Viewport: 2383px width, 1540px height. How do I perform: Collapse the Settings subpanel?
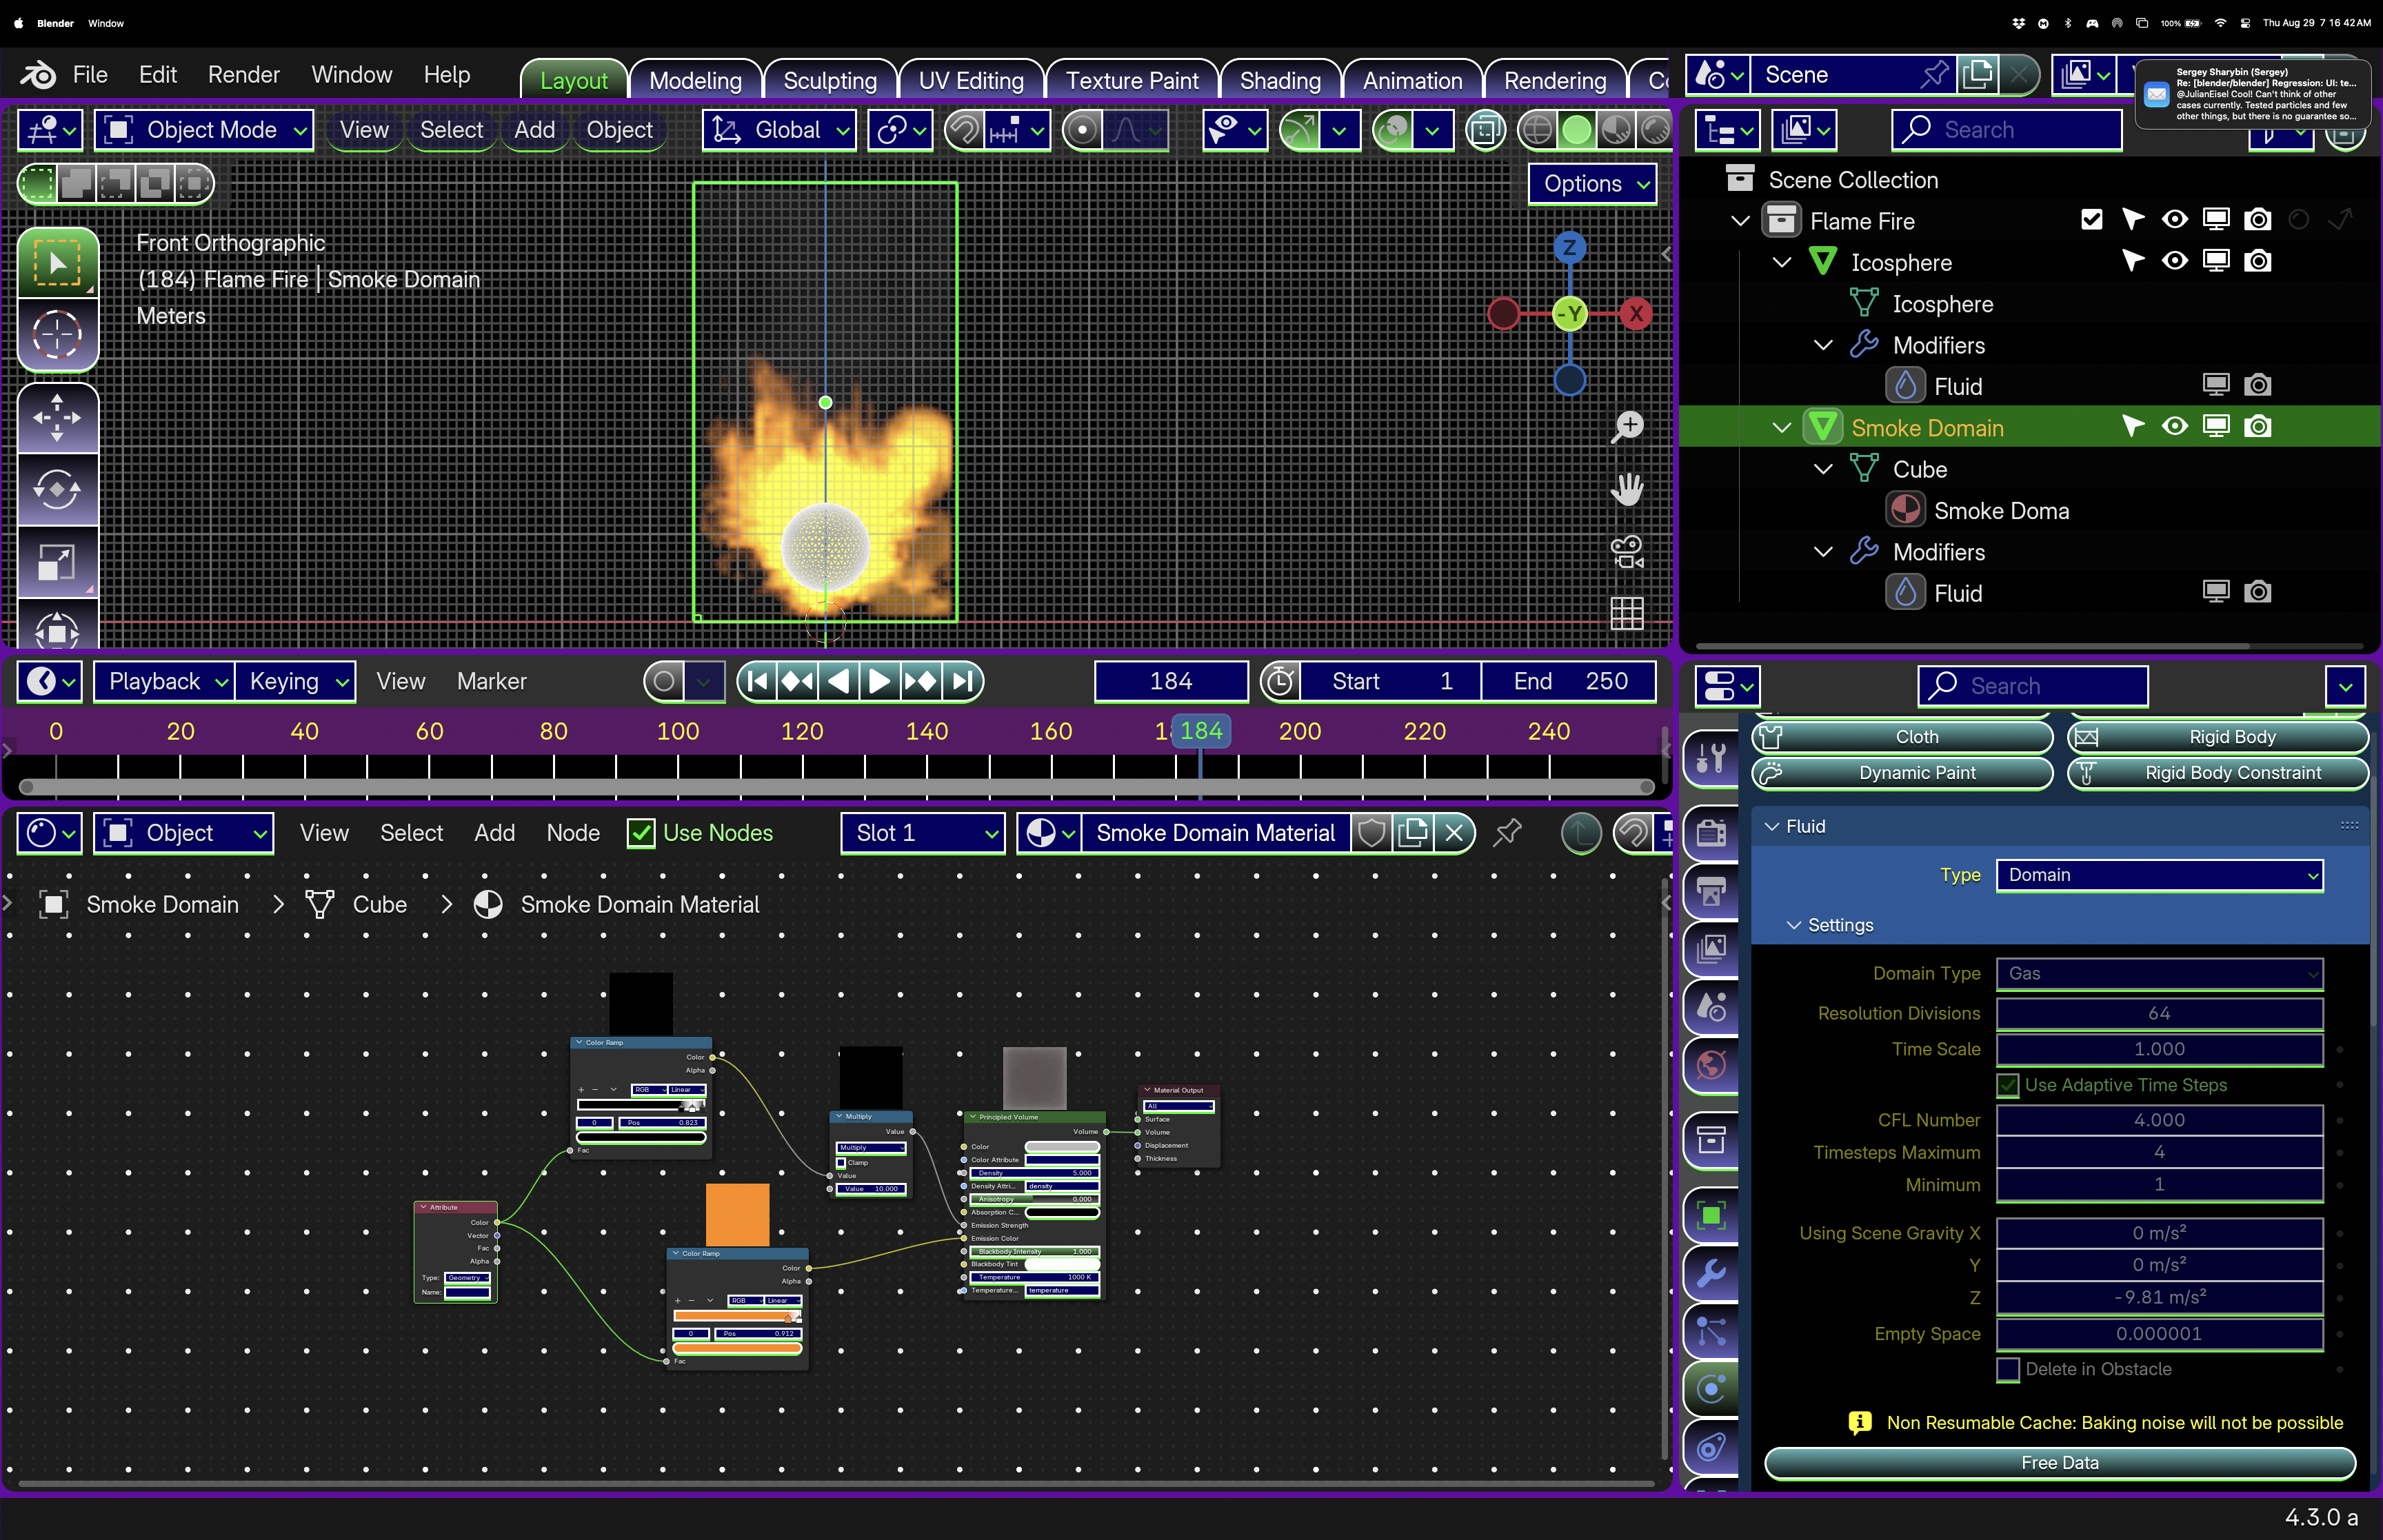[1794, 925]
